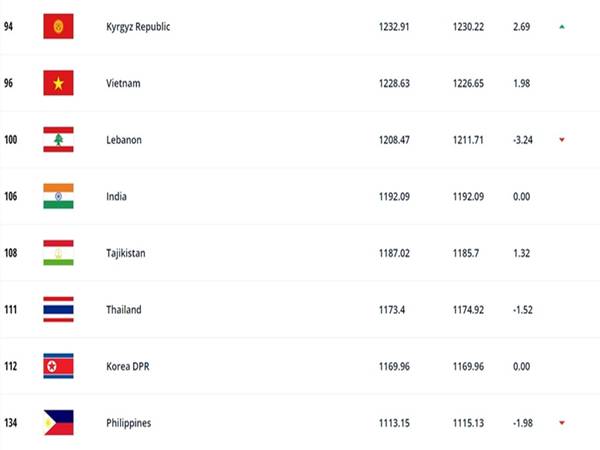This screenshot has width=600, height=450.
Task: Click red down arrow for Lebanon
Action: [x=562, y=140]
